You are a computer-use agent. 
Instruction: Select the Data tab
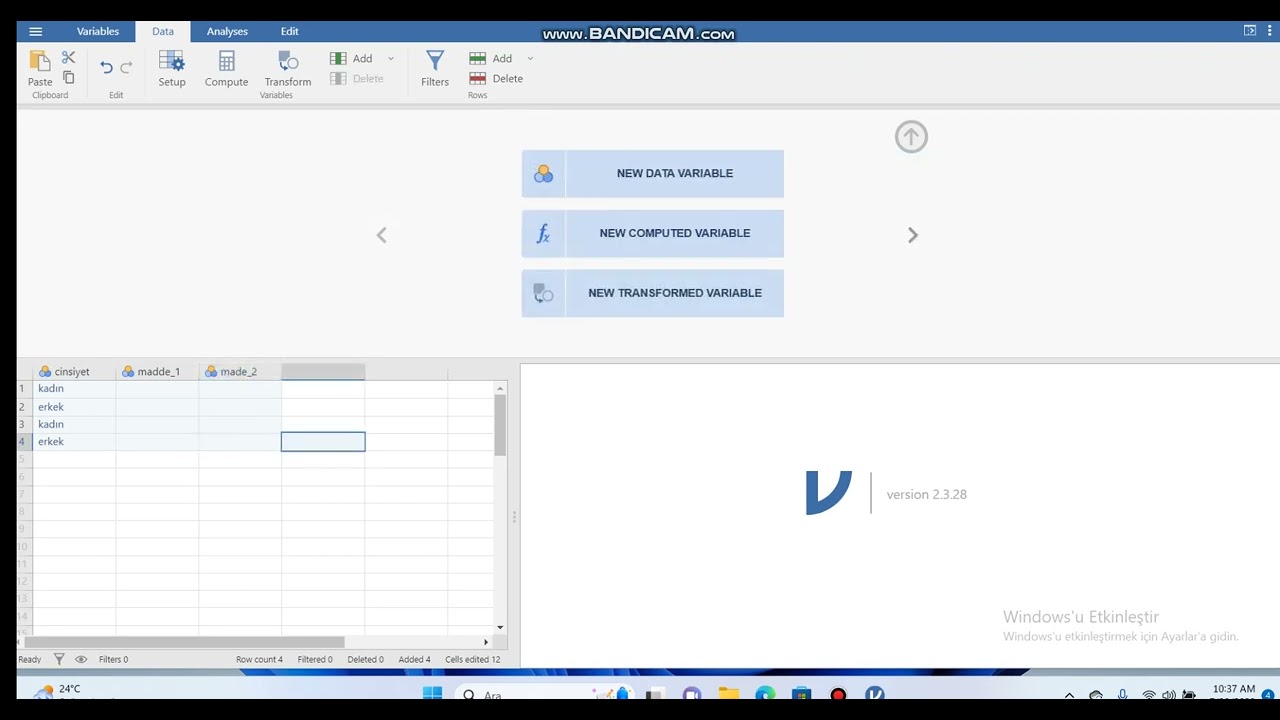point(163,31)
